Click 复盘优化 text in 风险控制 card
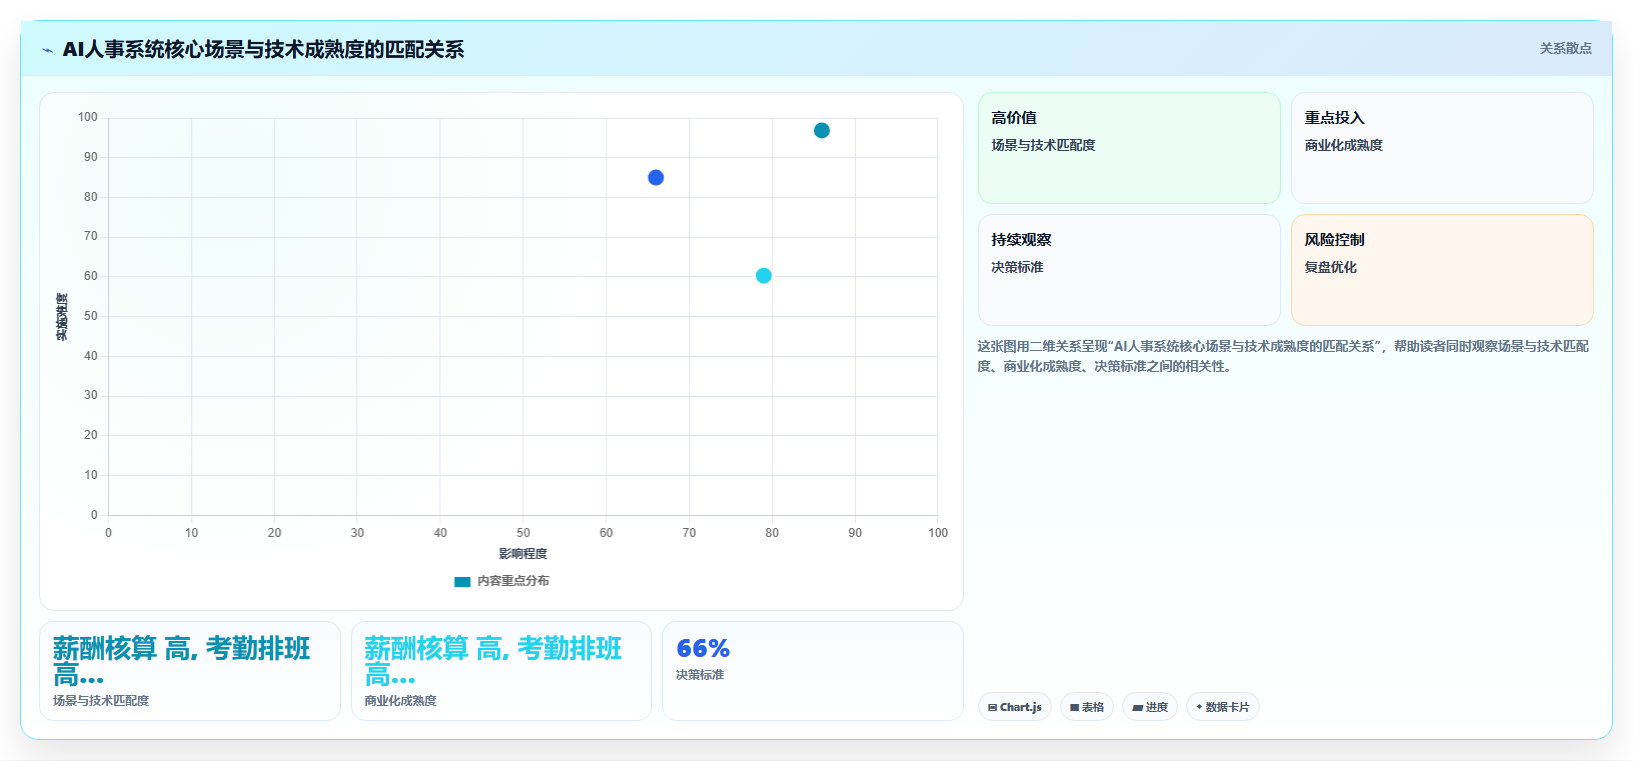Screen dimensions: 1633x761 coord(1330,267)
